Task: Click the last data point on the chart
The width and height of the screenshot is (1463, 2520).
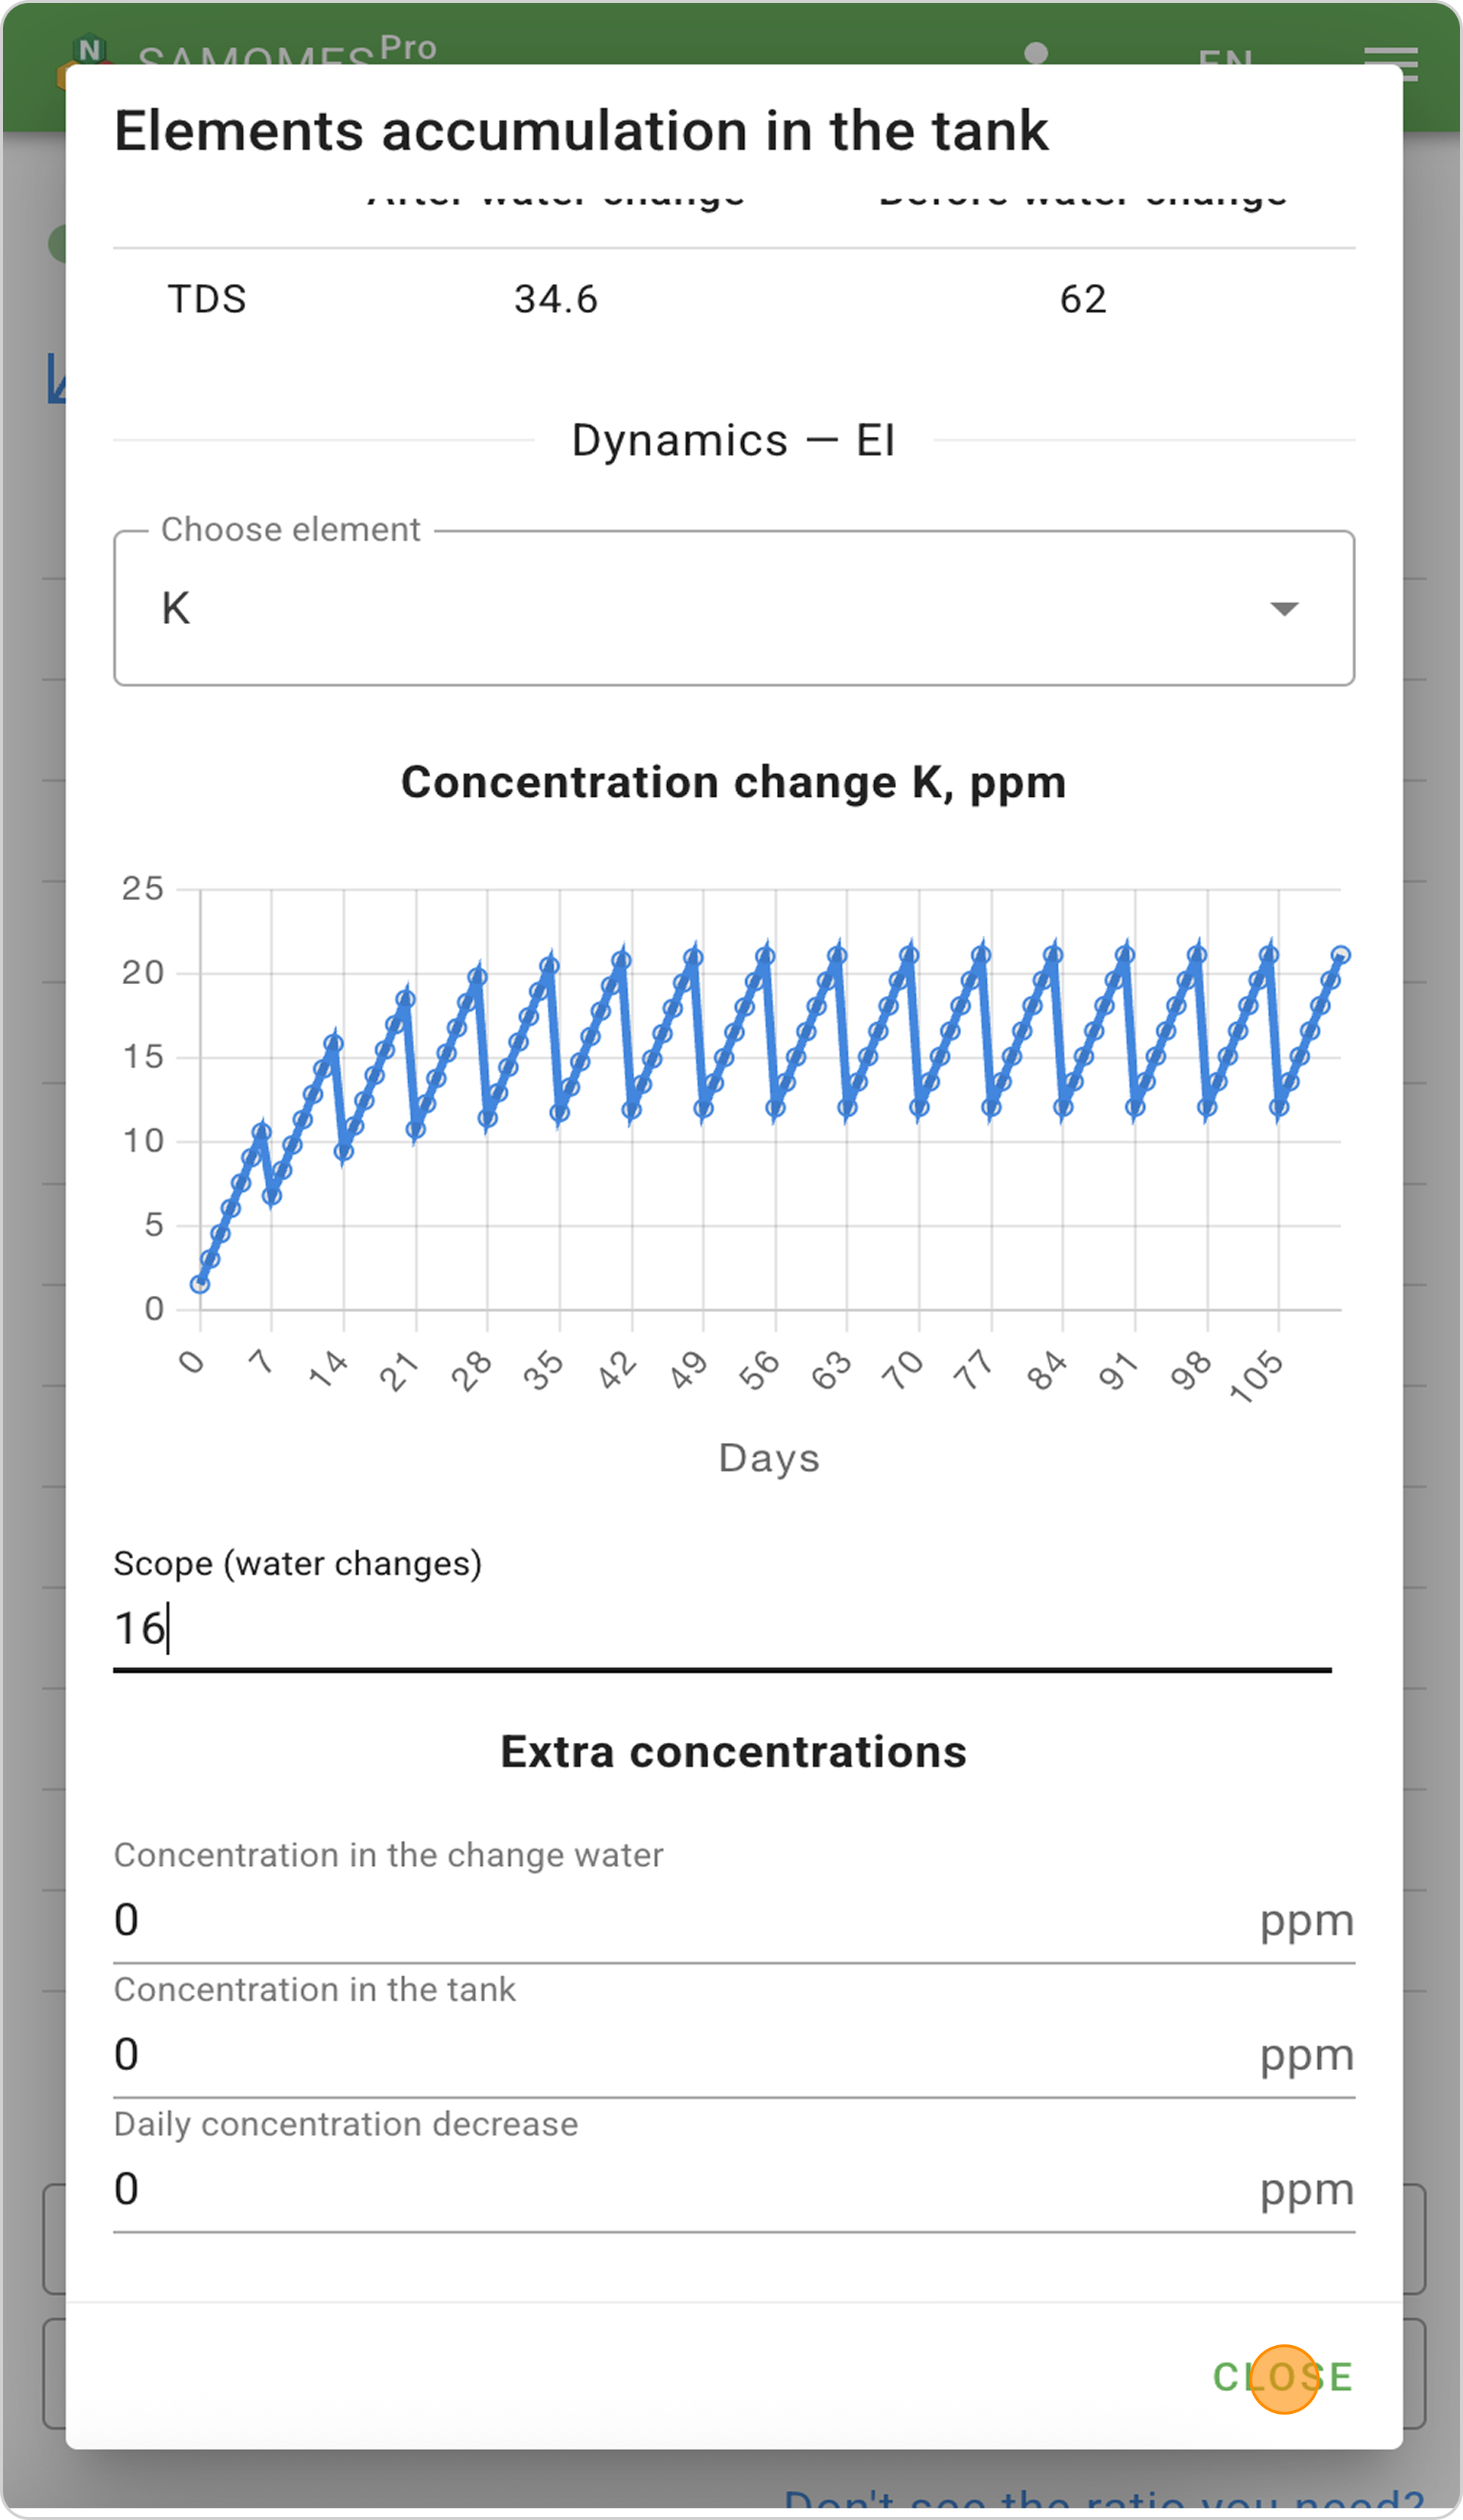Action: 1341,955
